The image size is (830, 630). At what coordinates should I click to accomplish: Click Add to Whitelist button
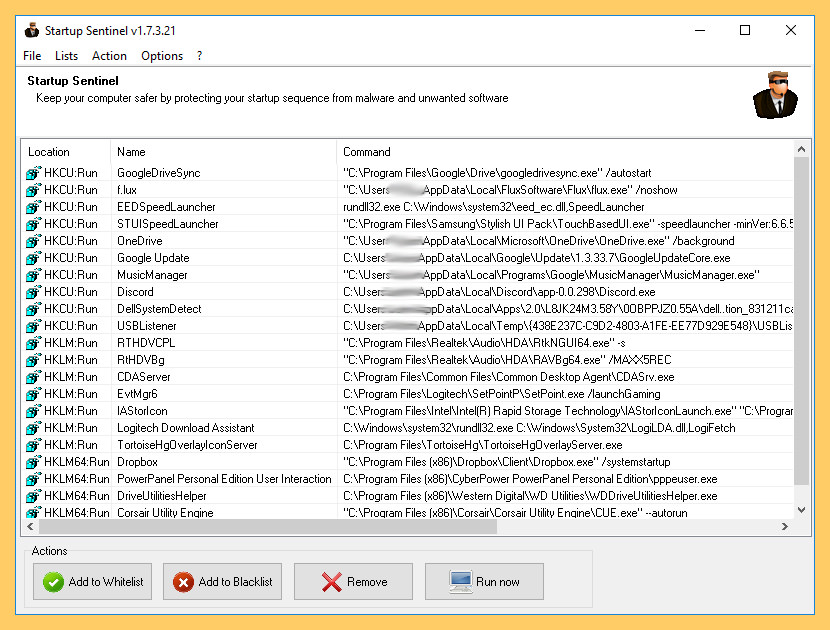pyautogui.click(x=92, y=581)
